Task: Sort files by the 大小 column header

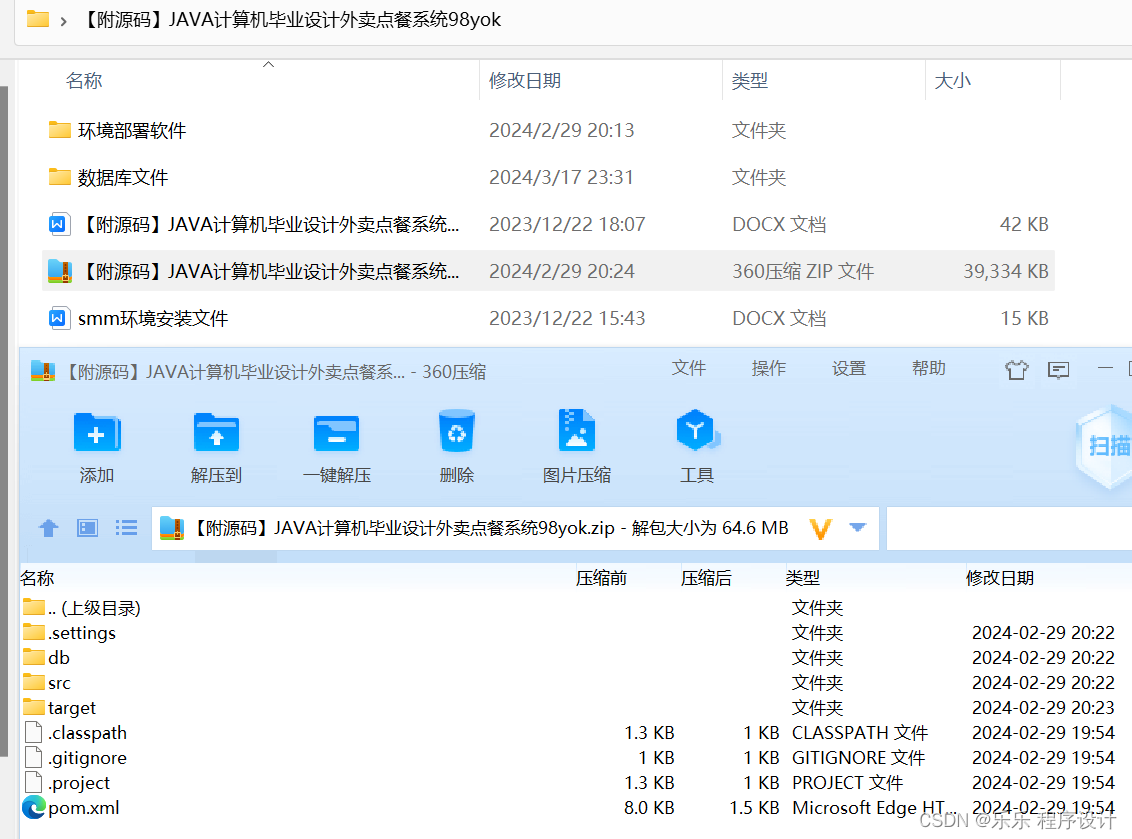Action: pos(952,80)
